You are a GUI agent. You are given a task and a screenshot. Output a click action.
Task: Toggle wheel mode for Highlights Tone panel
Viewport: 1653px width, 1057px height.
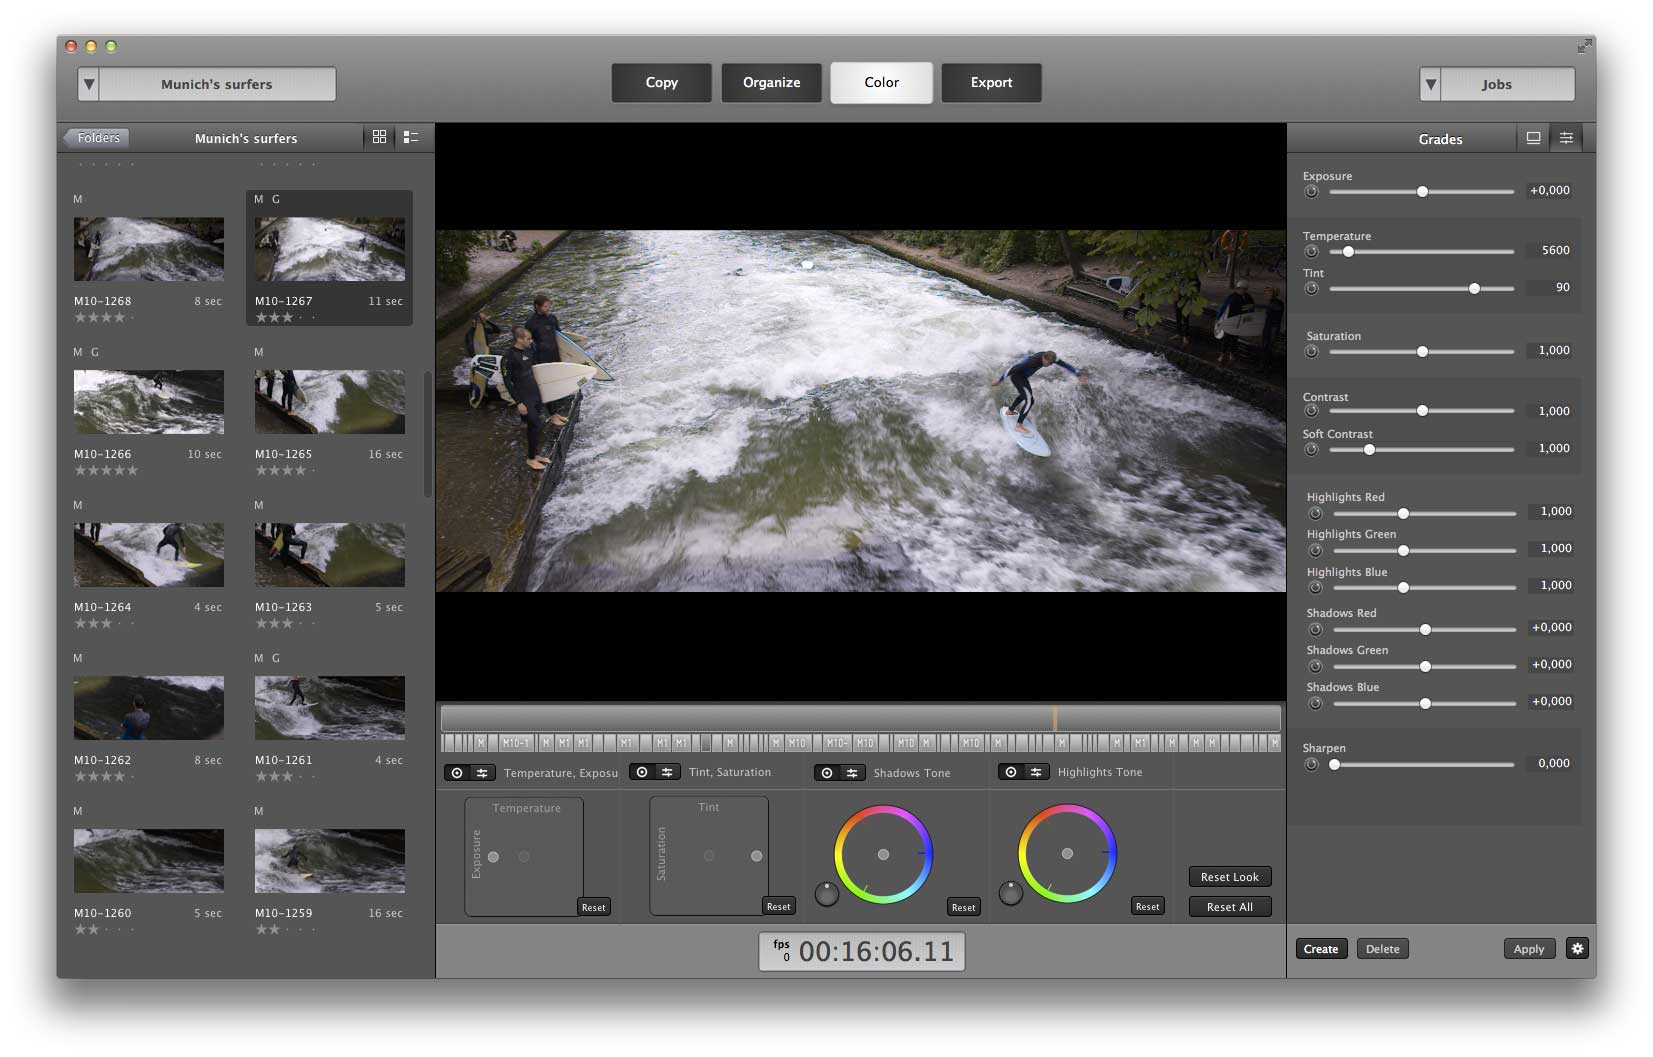point(1011,772)
